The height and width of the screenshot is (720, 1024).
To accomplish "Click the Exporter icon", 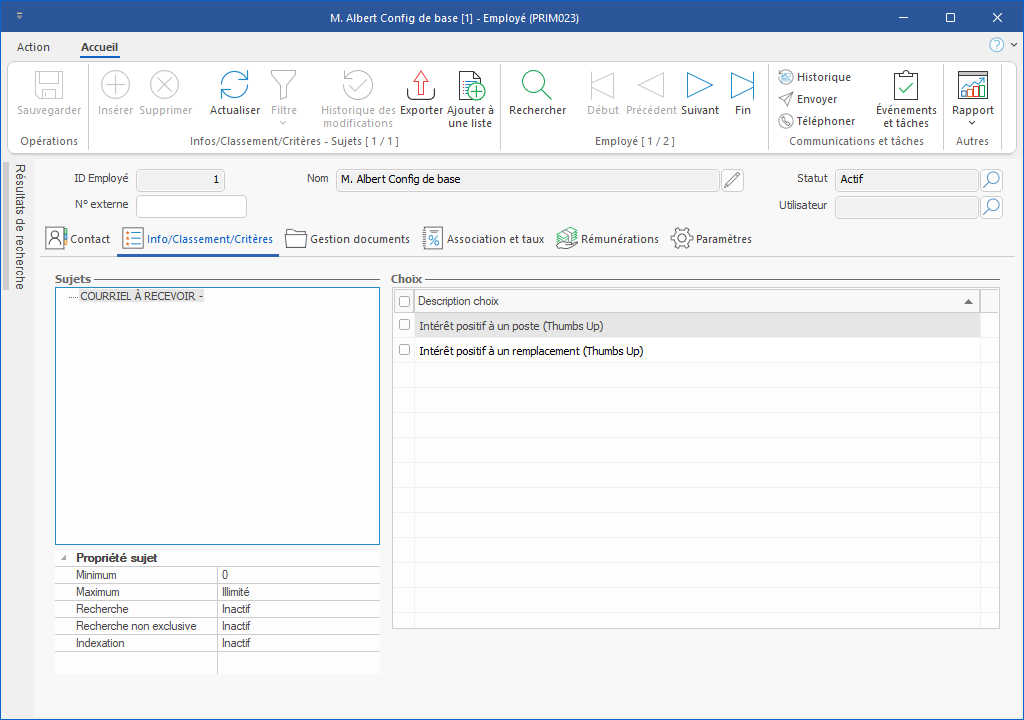I will point(421,87).
